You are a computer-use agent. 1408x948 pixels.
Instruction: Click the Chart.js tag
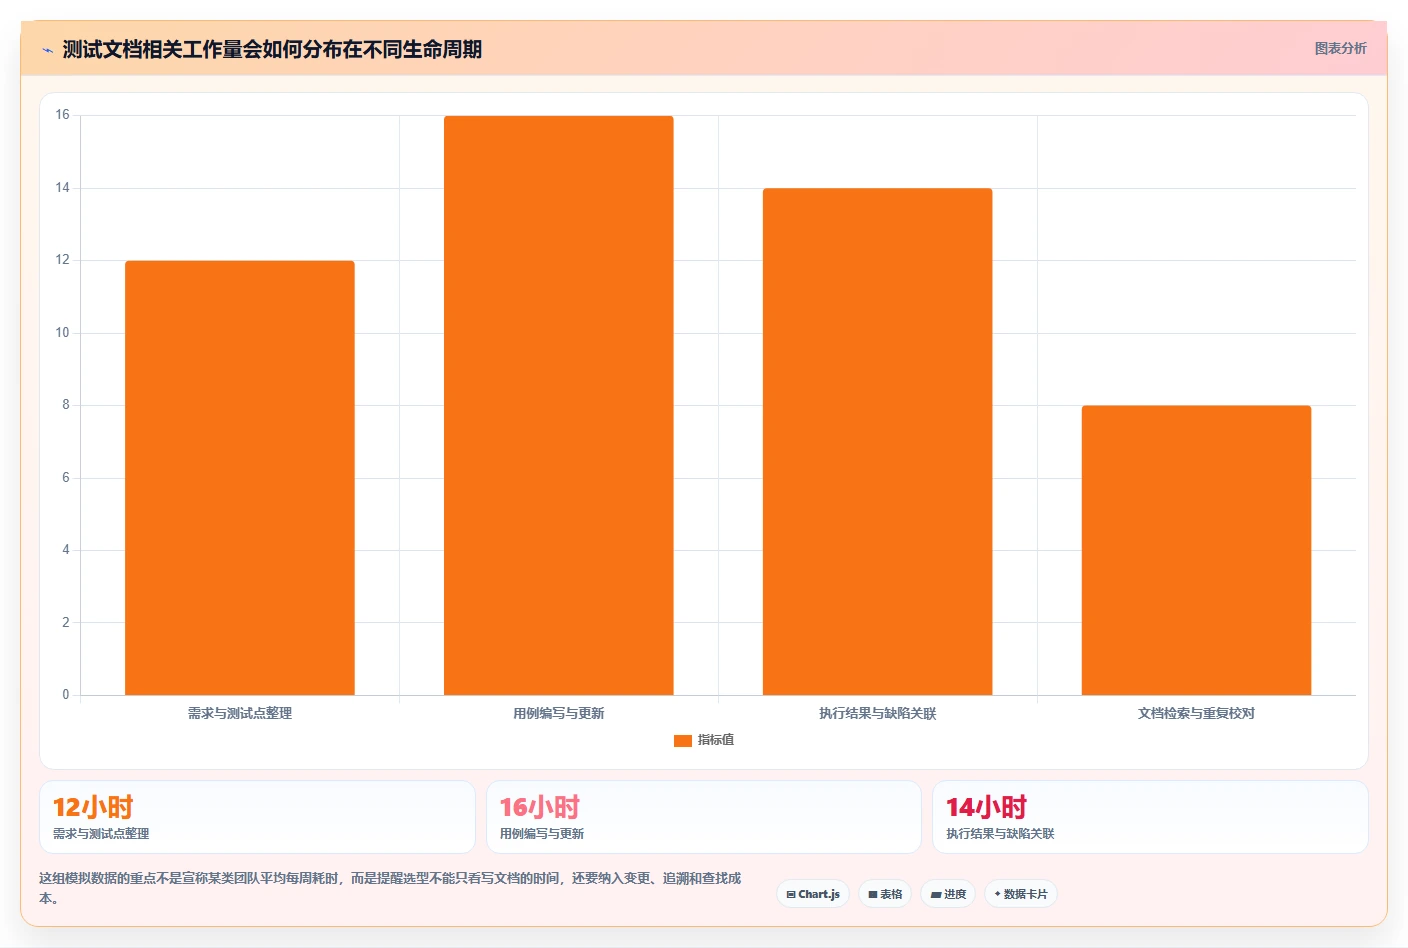813,894
